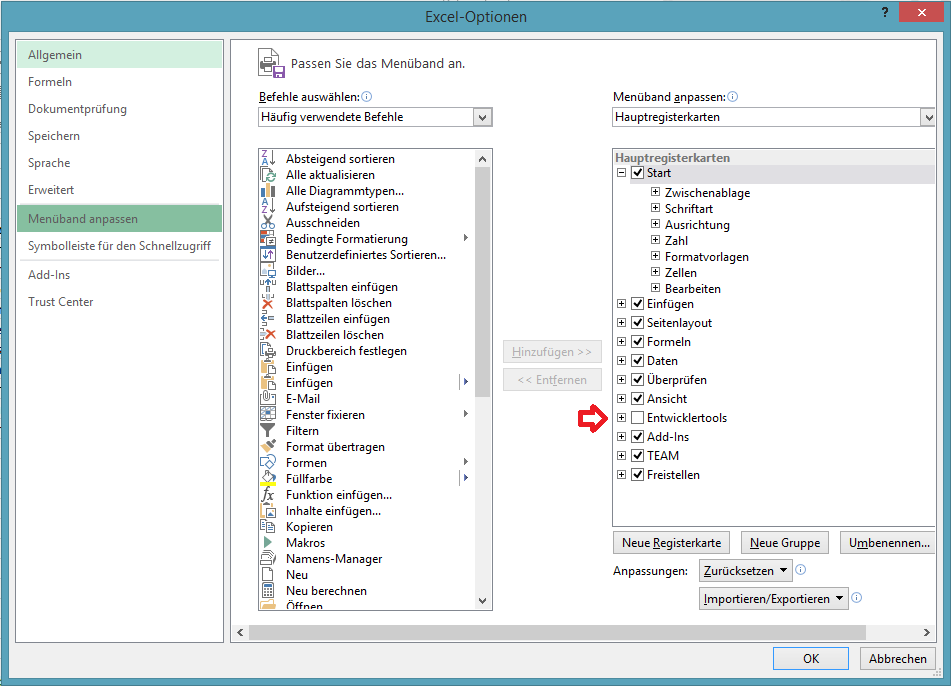Uncheck the Start tab checkbox
The image size is (951, 686).
(x=637, y=173)
